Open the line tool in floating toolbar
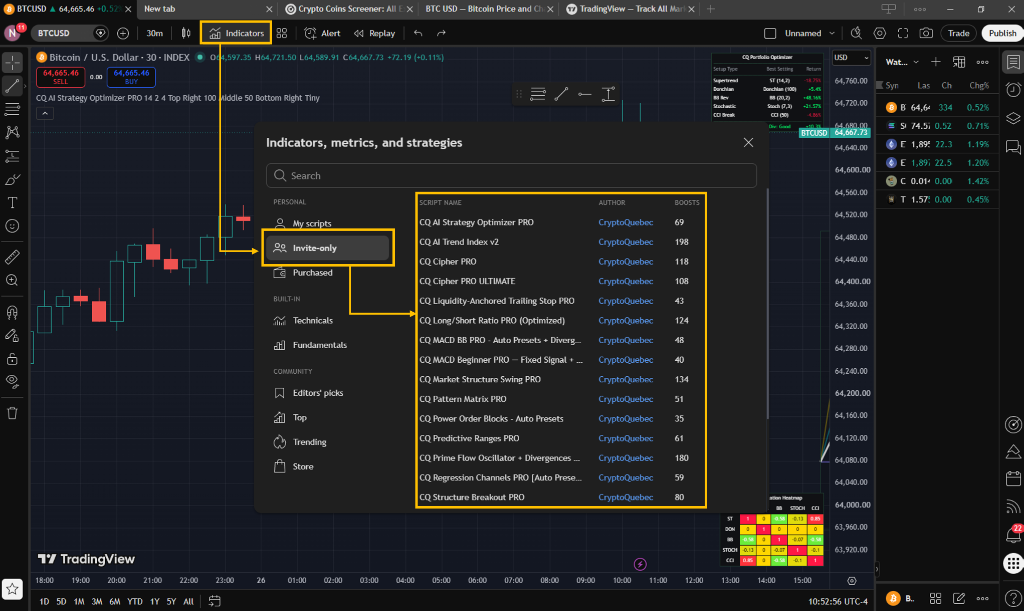Viewport: 1024px width, 611px height. [561, 95]
